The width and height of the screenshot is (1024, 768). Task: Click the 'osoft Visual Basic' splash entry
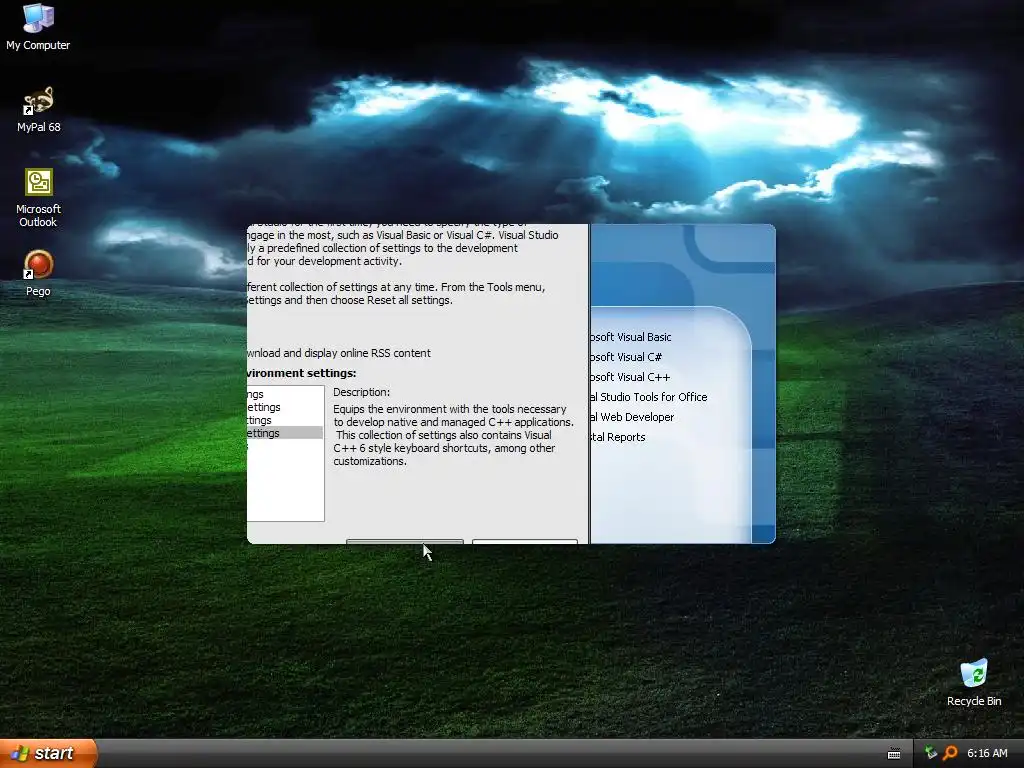pyautogui.click(x=630, y=337)
